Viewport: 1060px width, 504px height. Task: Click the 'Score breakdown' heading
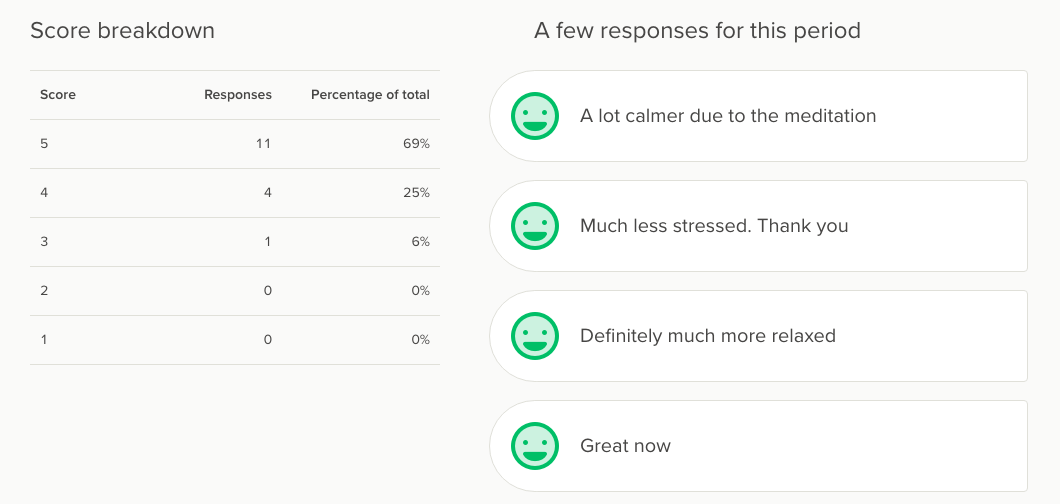tap(122, 31)
